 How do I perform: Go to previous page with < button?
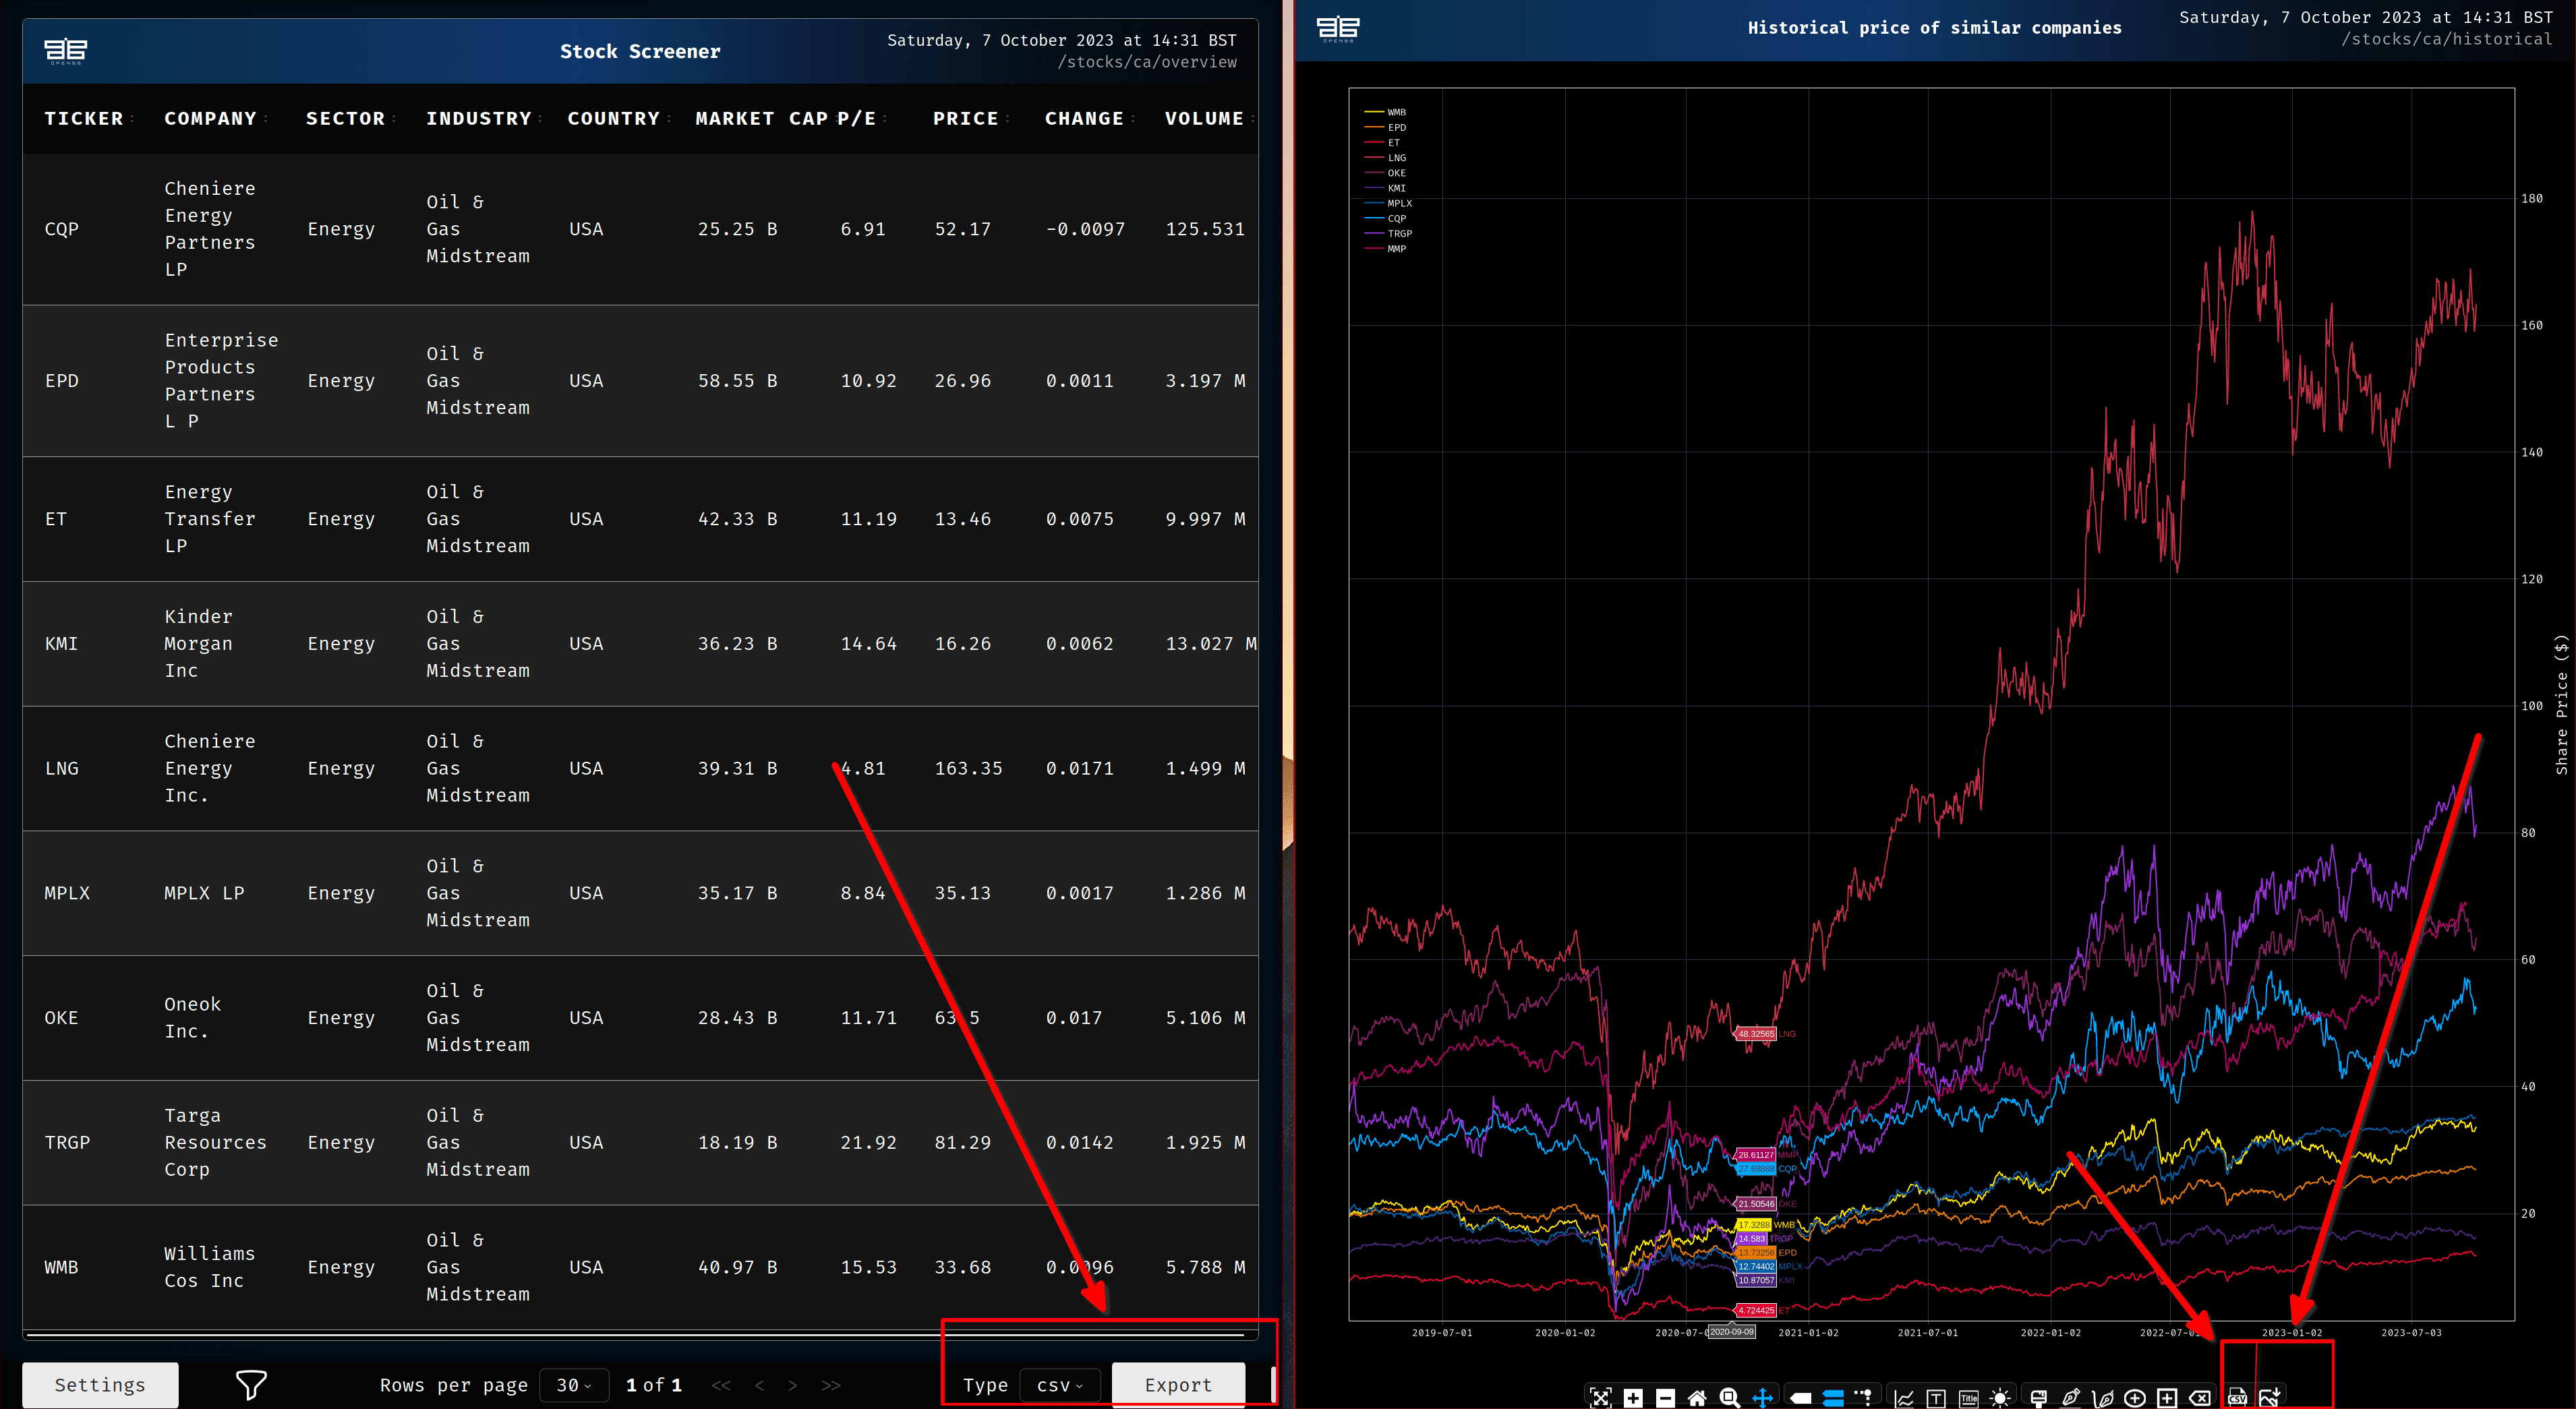tap(759, 1385)
